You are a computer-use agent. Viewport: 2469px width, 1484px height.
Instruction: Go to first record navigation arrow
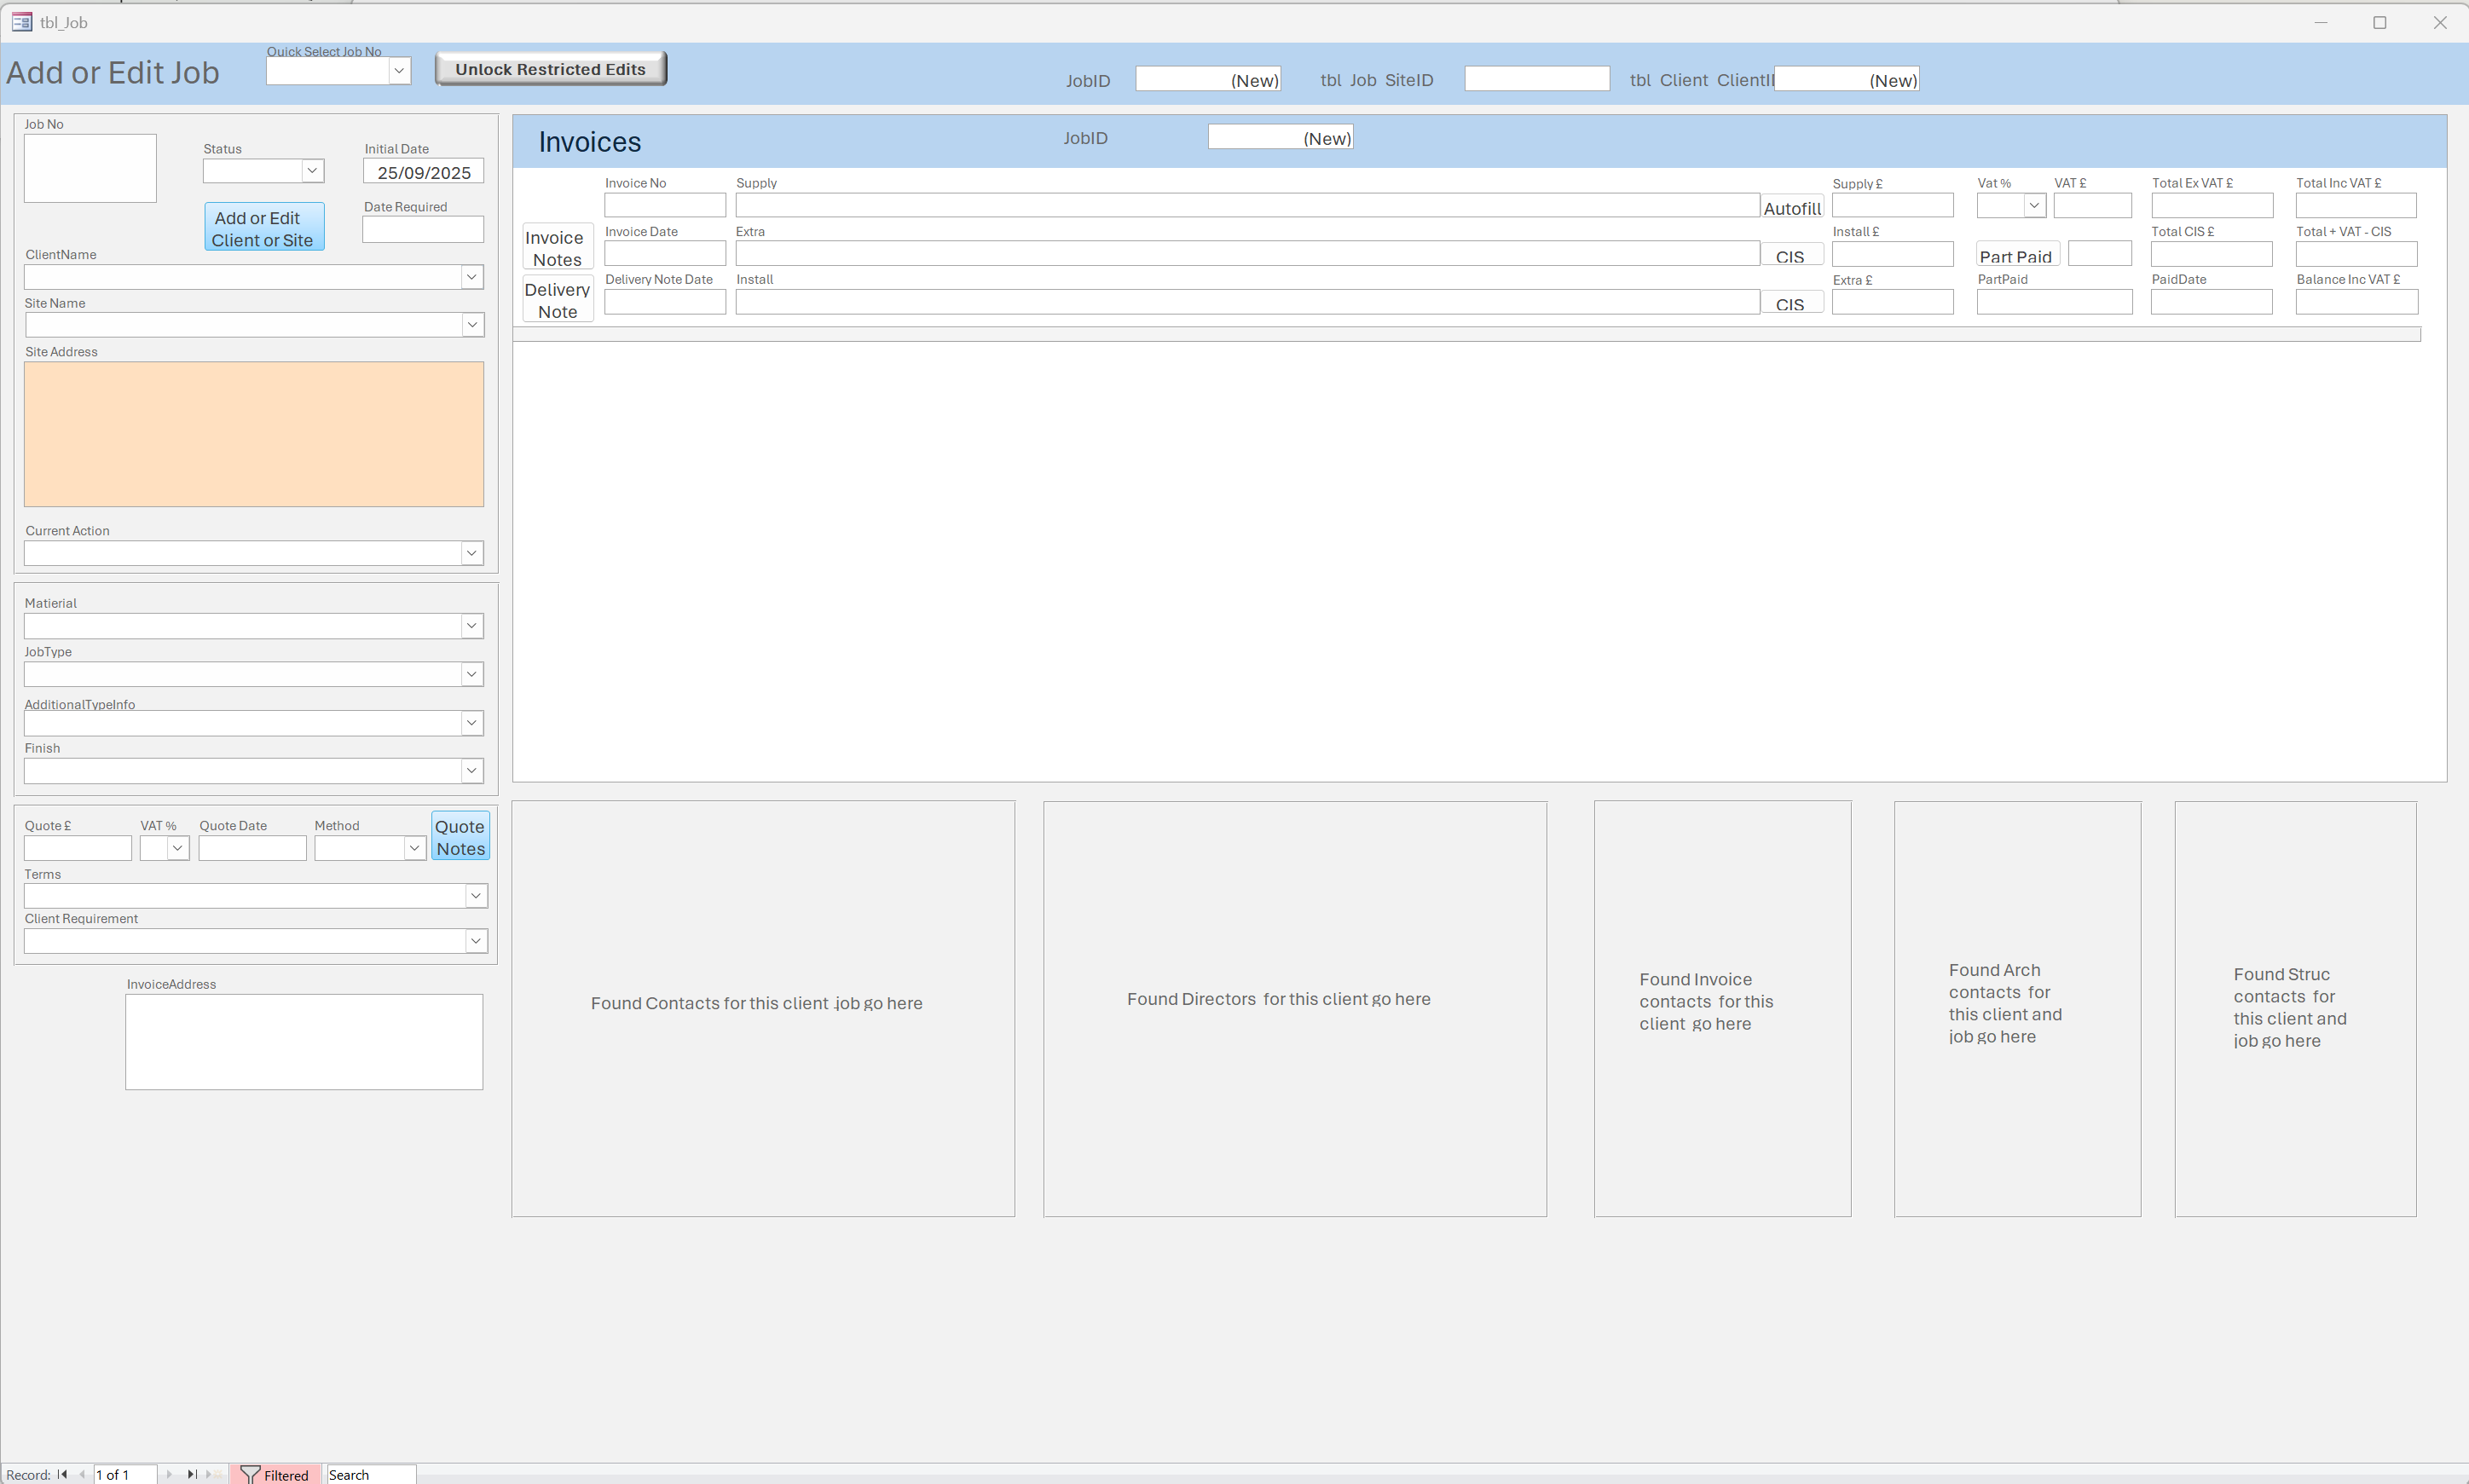(x=62, y=1474)
